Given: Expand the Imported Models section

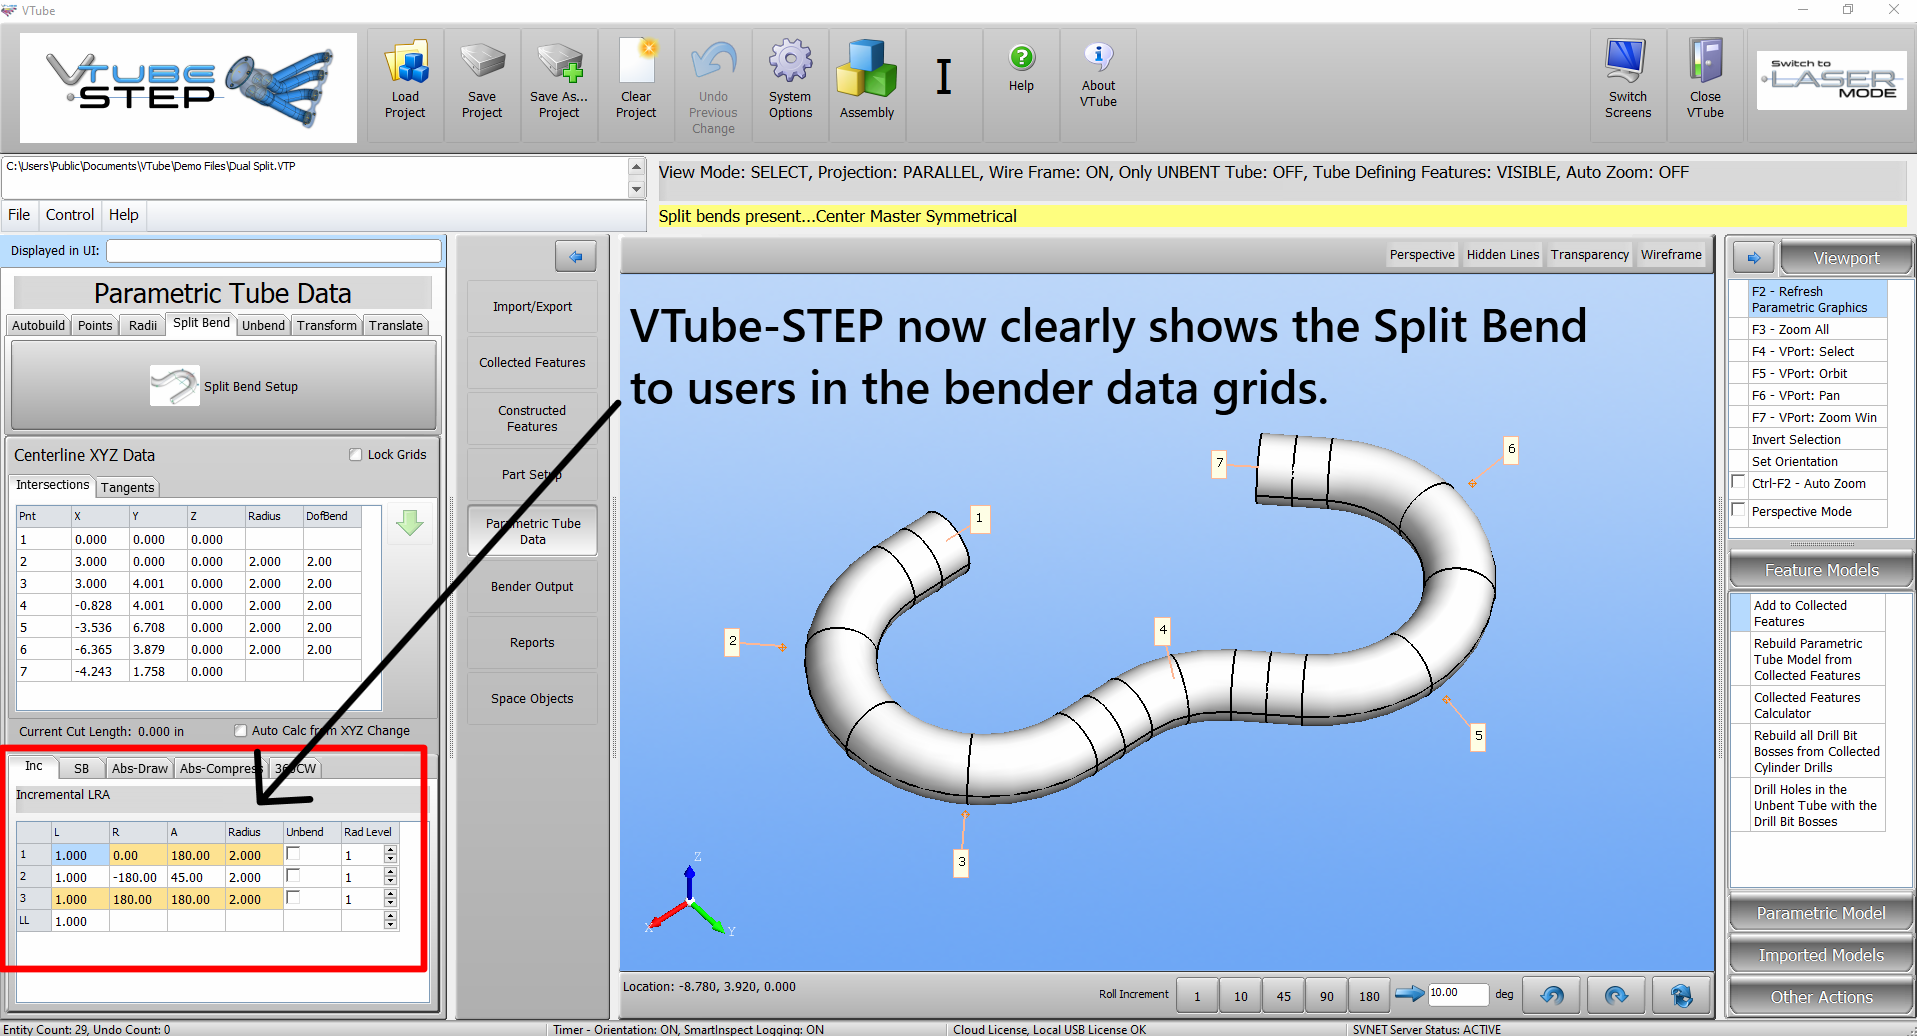Looking at the screenshot, I should [x=1821, y=955].
